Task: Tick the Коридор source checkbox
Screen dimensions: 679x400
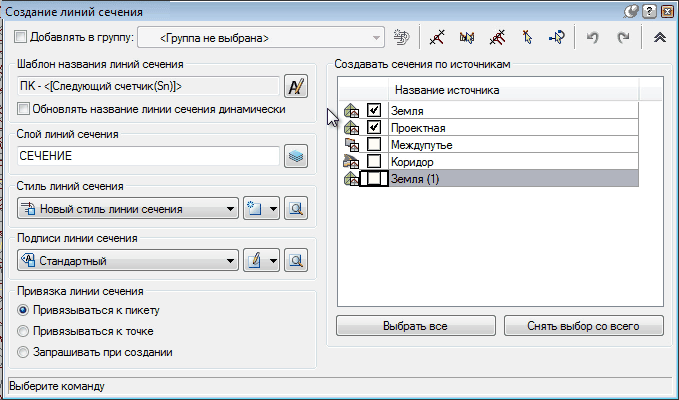Action: pyautogui.click(x=374, y=161)
